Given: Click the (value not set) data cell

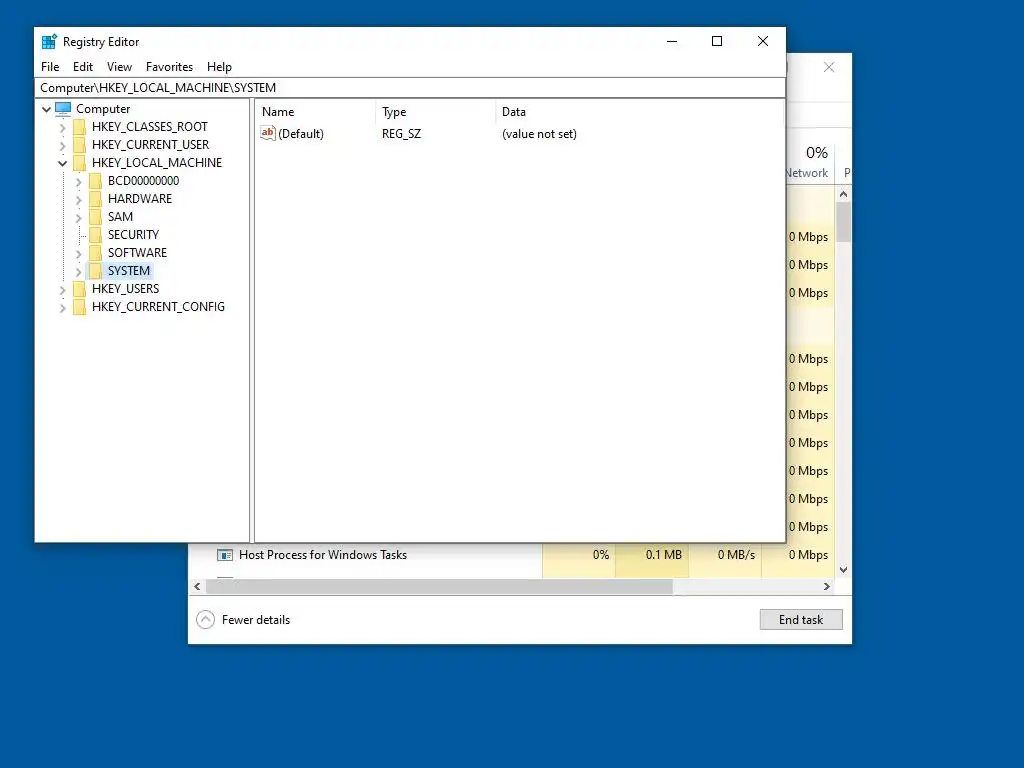Looking at the screenshot, I should click(539, 134).
